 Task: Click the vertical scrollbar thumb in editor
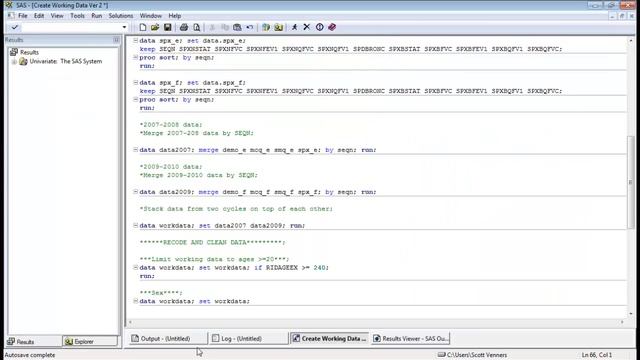tap(631, 182)
